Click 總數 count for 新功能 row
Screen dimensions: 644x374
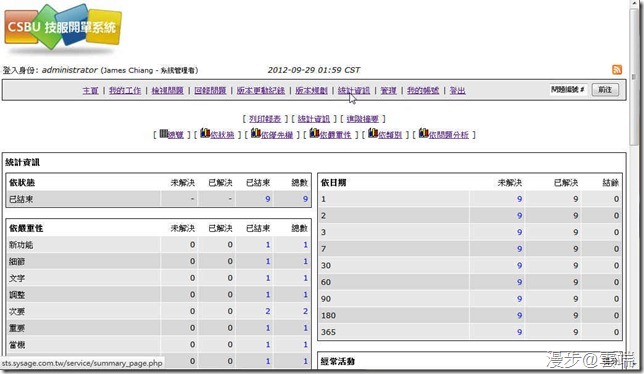pos(305,245)
